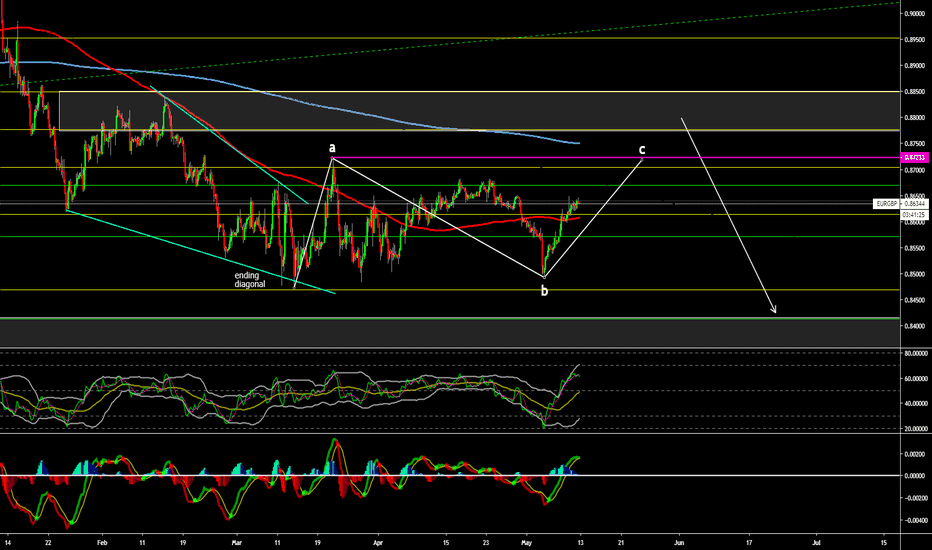
Task: Click the 13 date label on time axis
Action: pyautogui.click(x=580, y=542)
